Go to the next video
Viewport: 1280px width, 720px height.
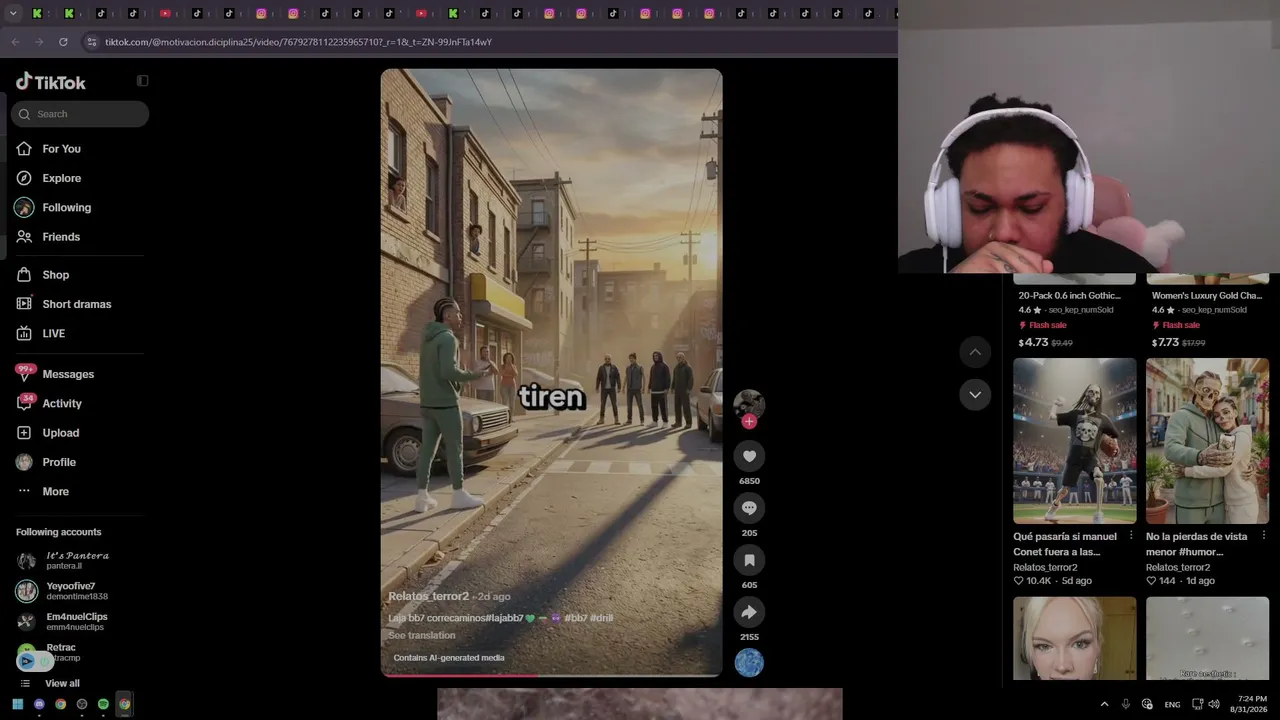point(975,395)
